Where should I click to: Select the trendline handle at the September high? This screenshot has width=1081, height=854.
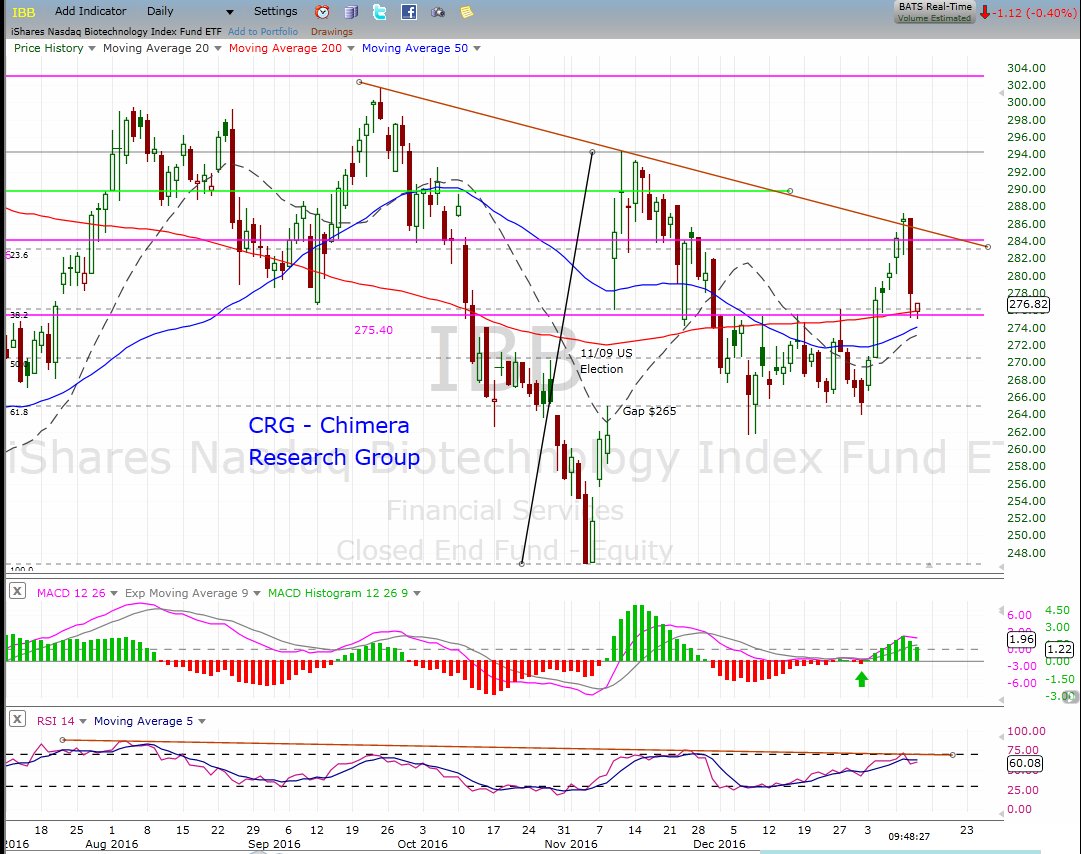(x=359, y=82)
